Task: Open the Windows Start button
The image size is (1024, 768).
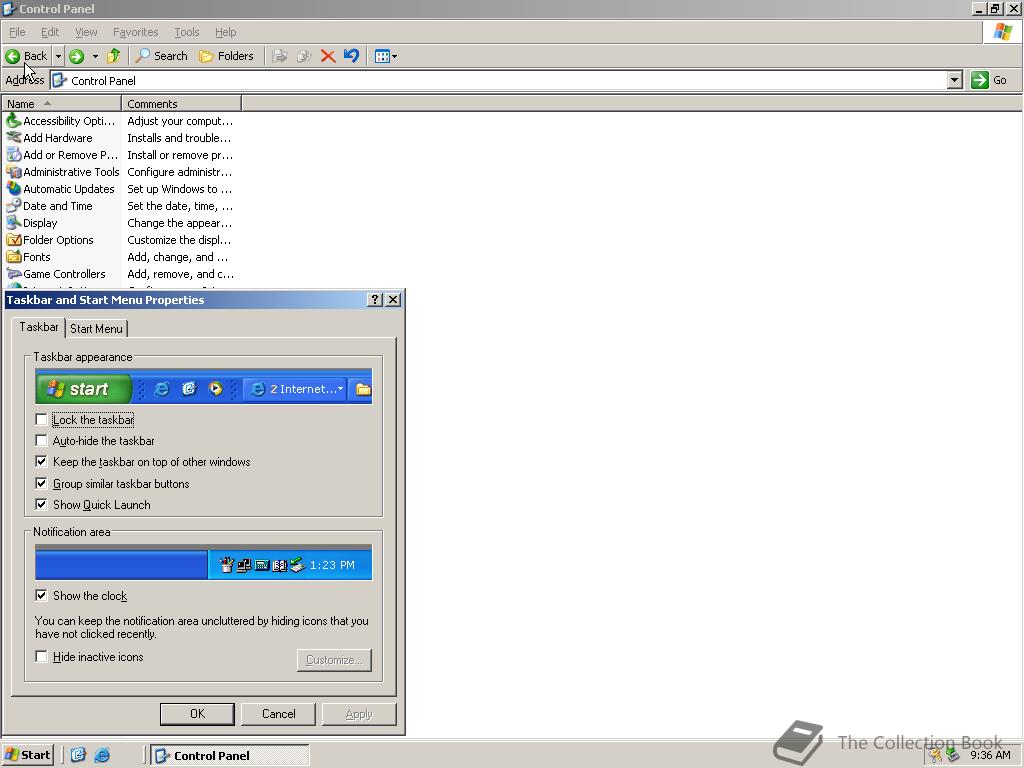Action: pos(27,755)
